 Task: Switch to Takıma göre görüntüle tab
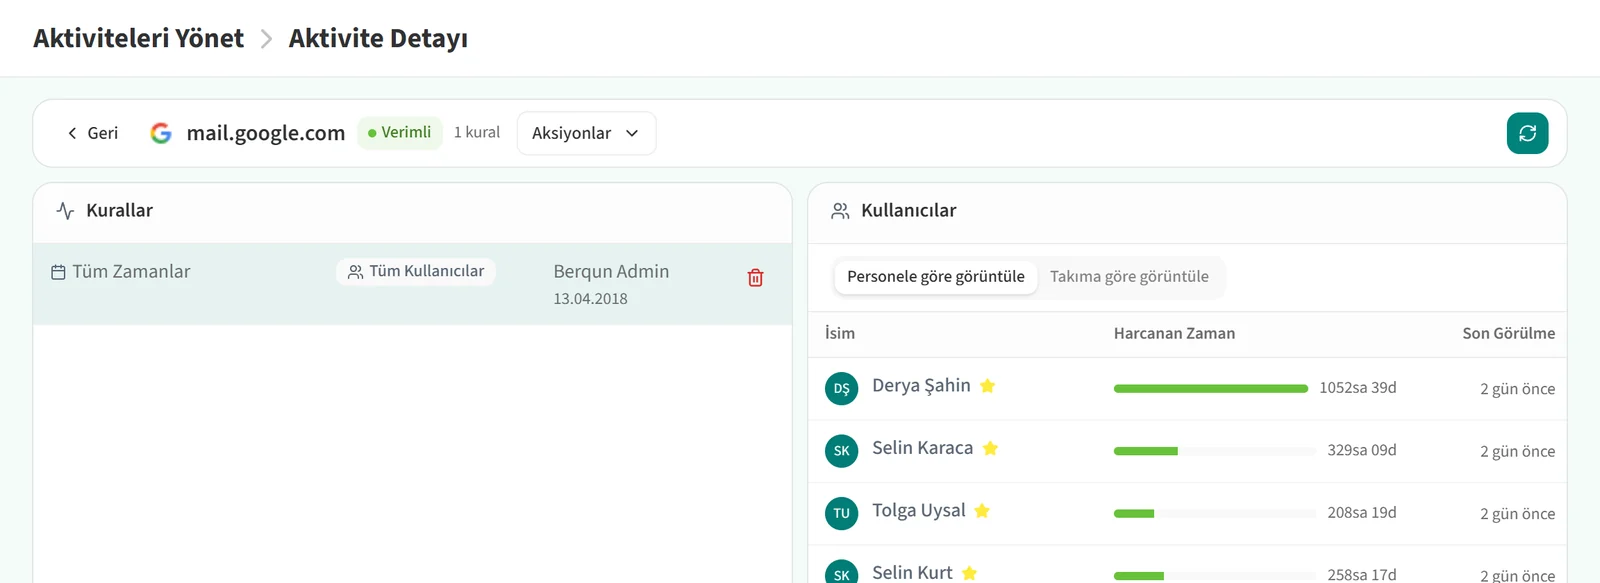click(x=1129, y=277)
